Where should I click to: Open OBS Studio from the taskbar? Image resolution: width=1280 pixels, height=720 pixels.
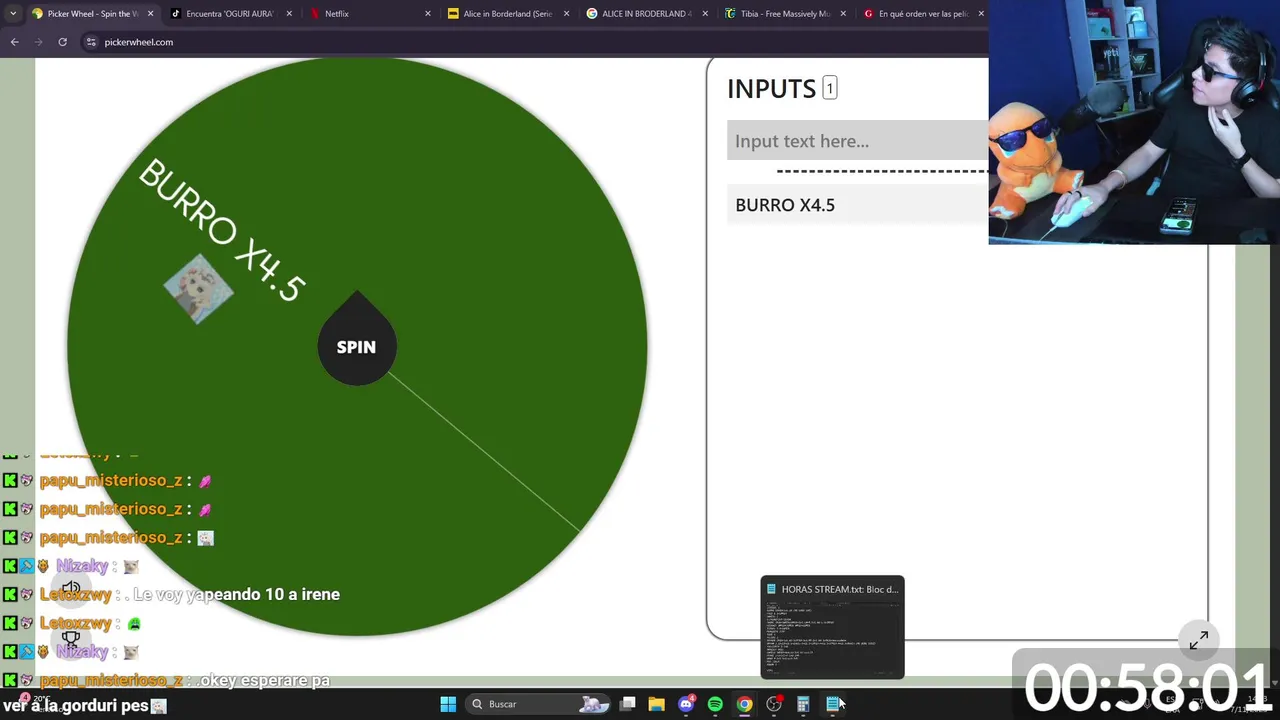tap(774, 704)
